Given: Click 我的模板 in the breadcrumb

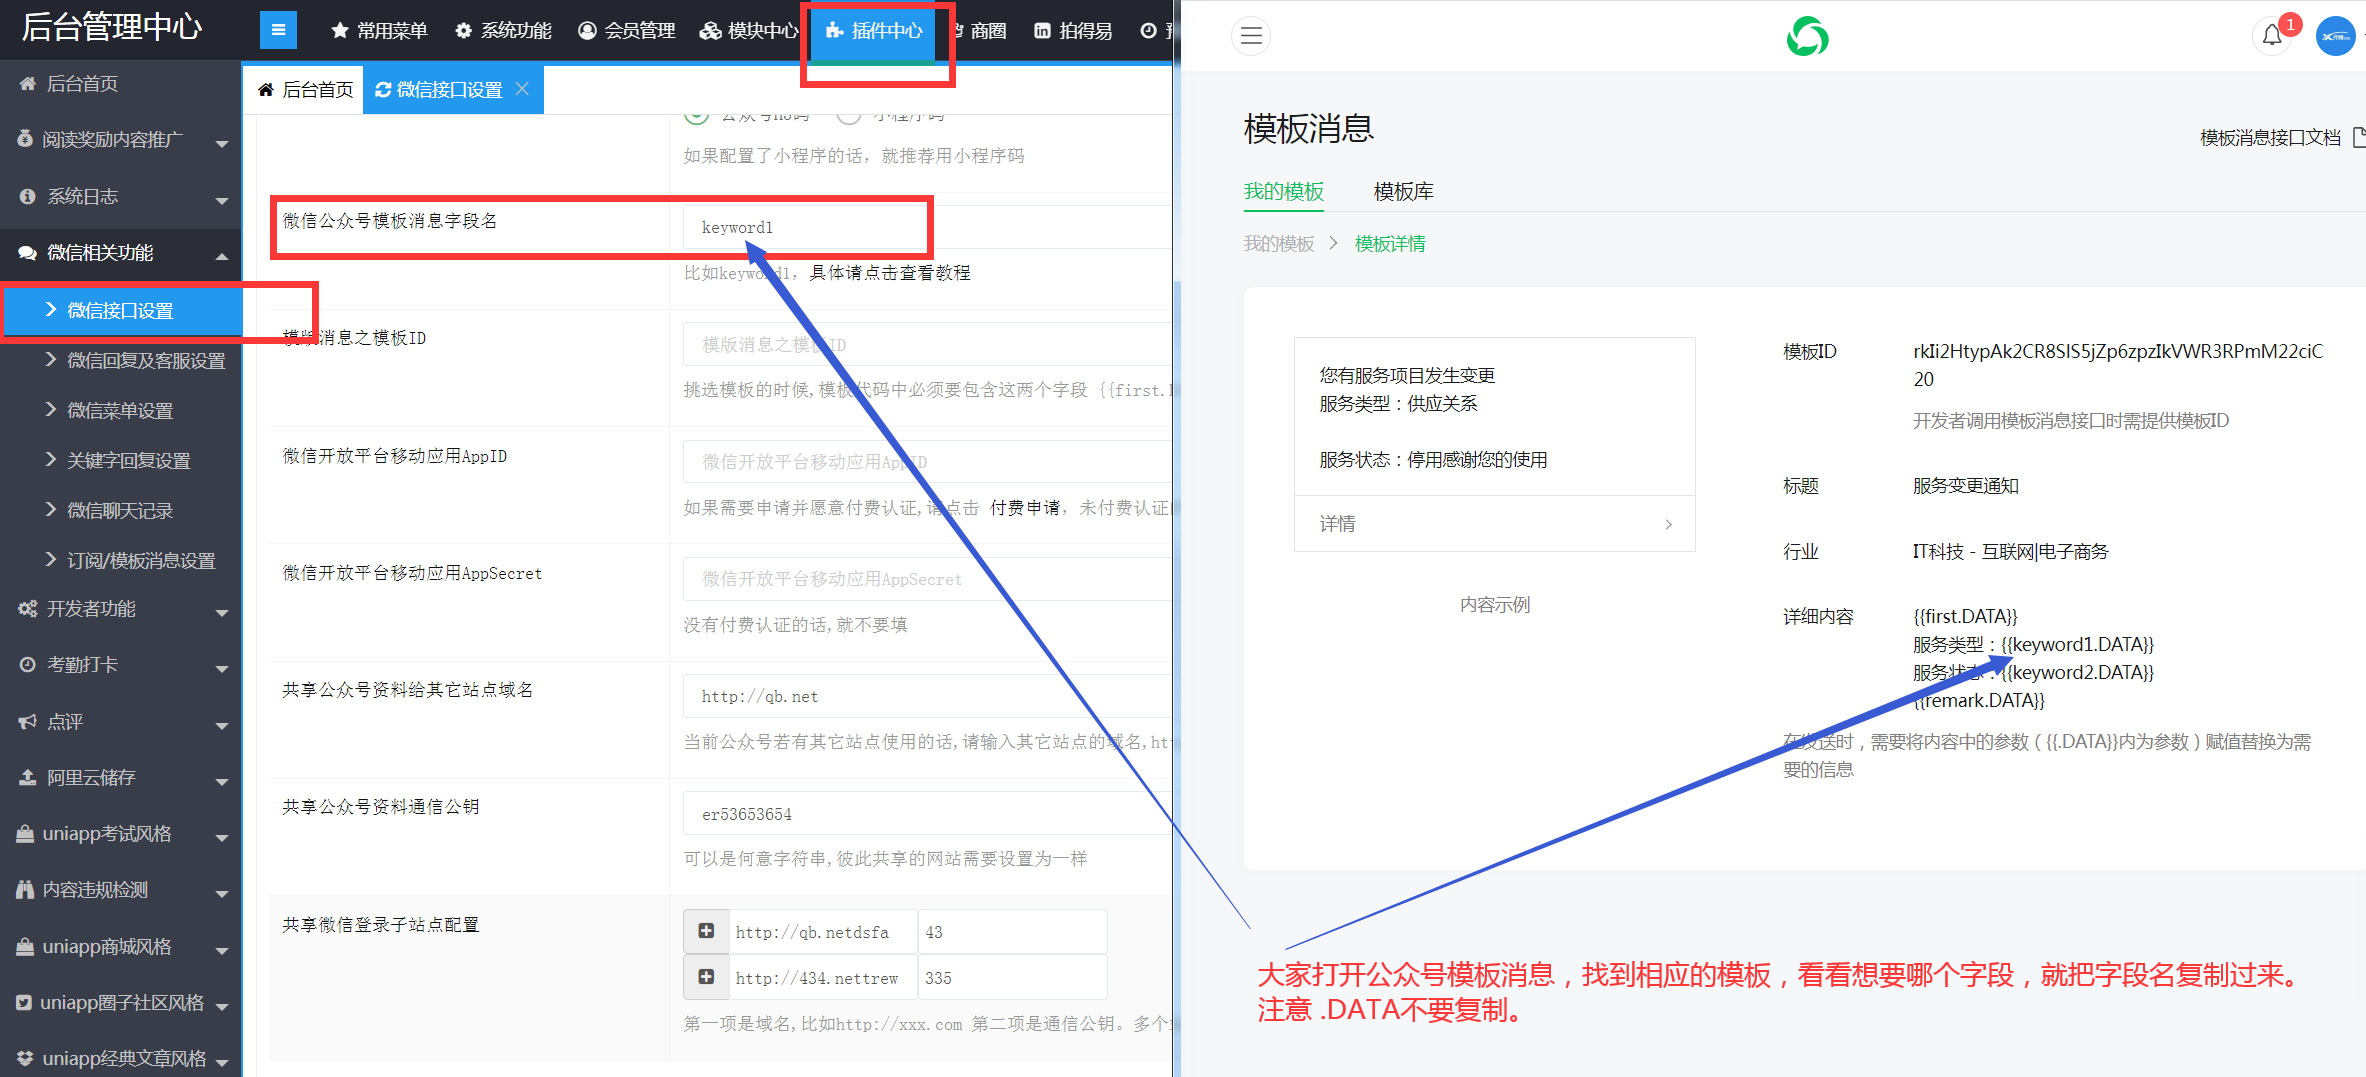Looking at the screenshot, I should click(x=1278, y=244).
